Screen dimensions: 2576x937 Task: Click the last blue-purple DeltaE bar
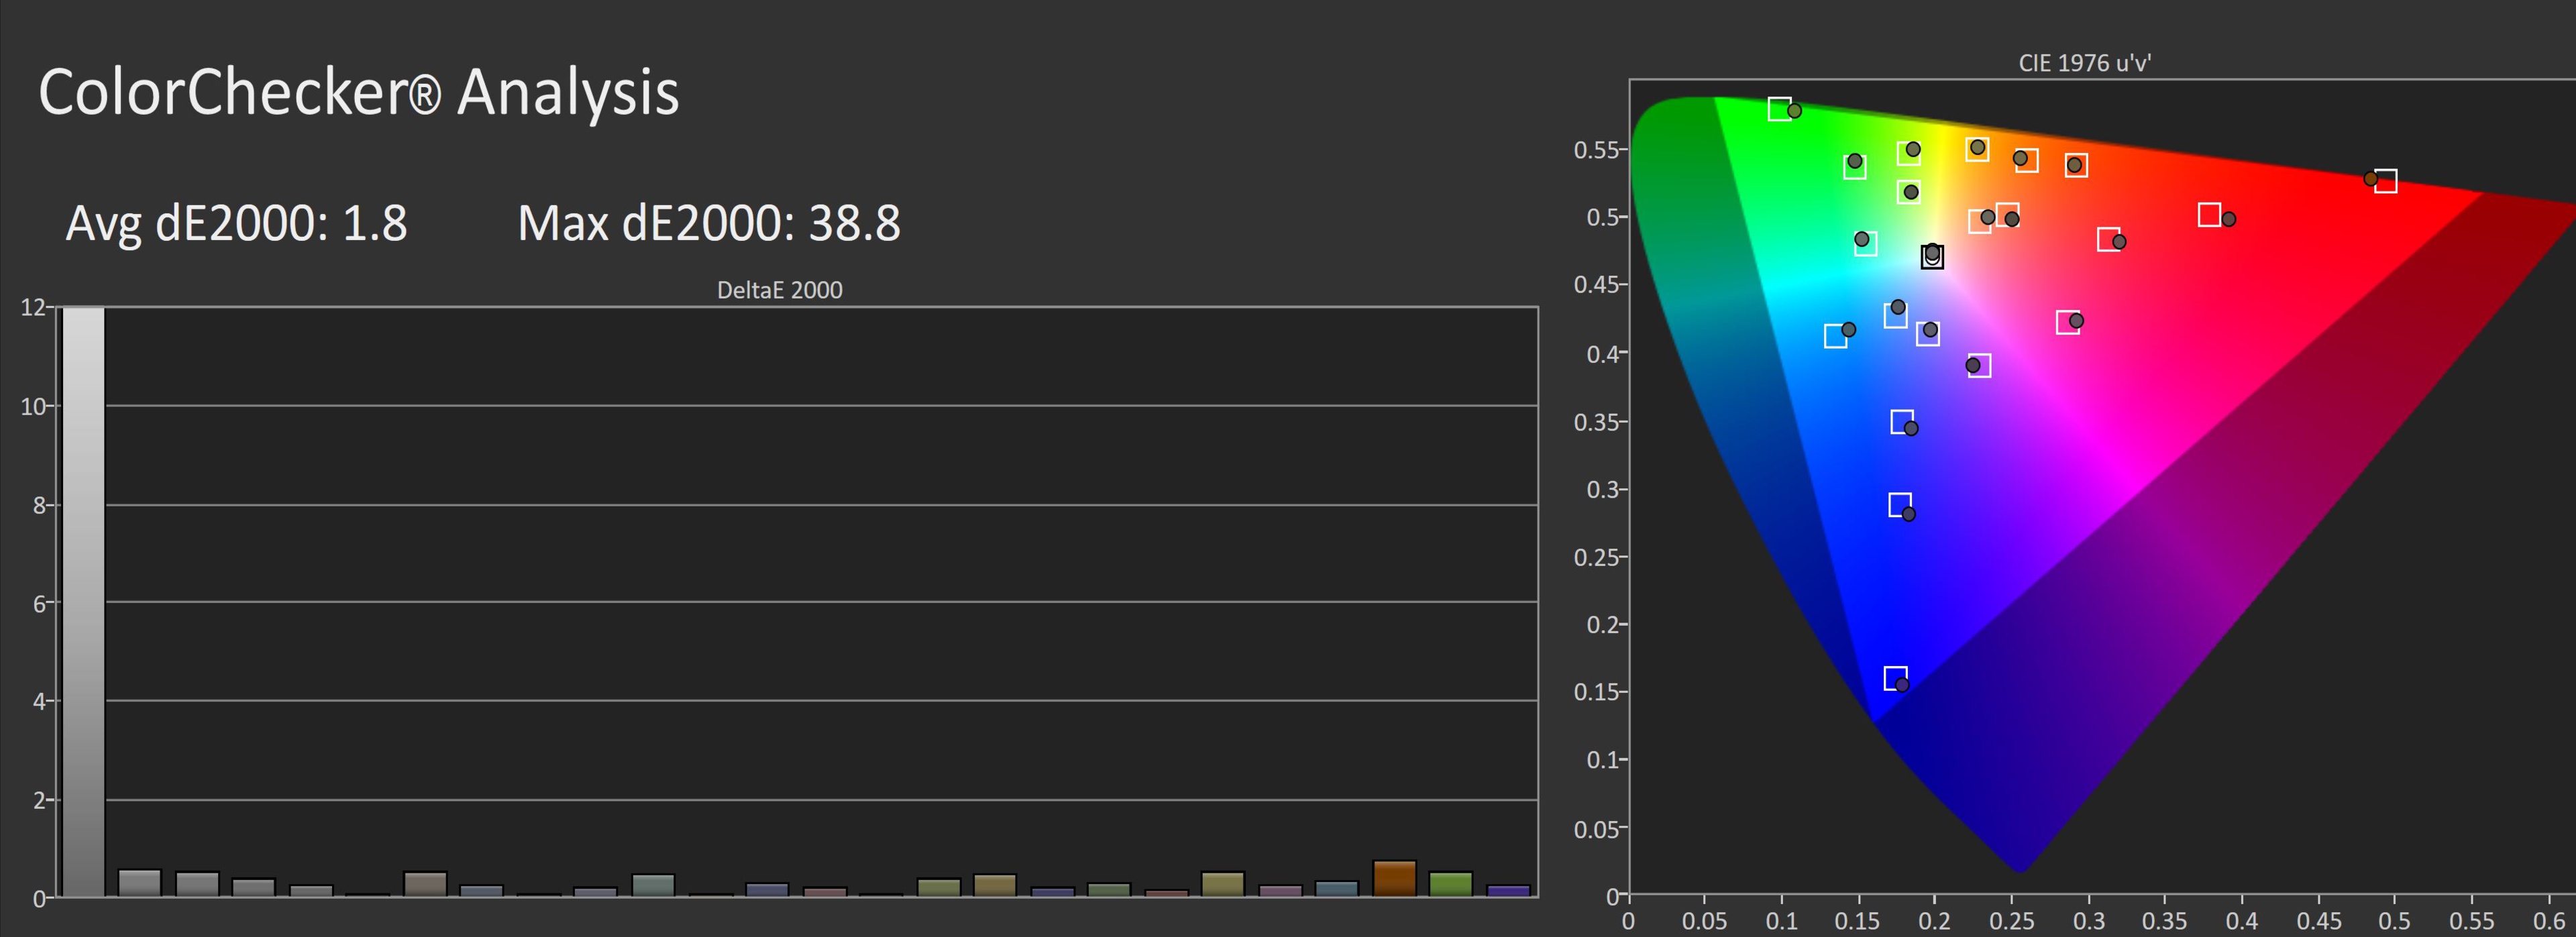point(1508,890)
